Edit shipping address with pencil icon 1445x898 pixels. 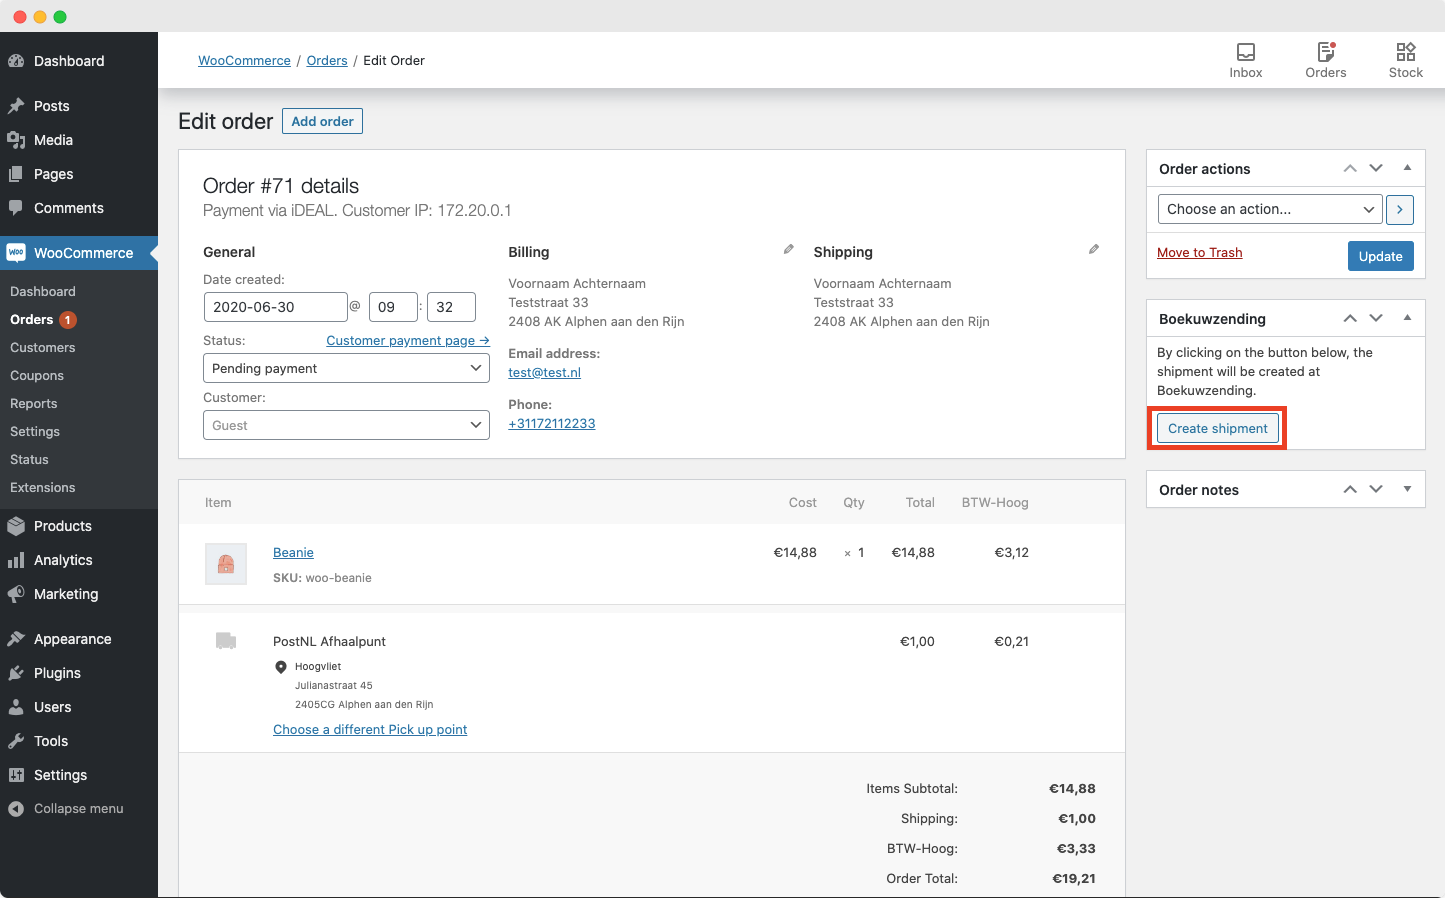[x=1094, y=249]
